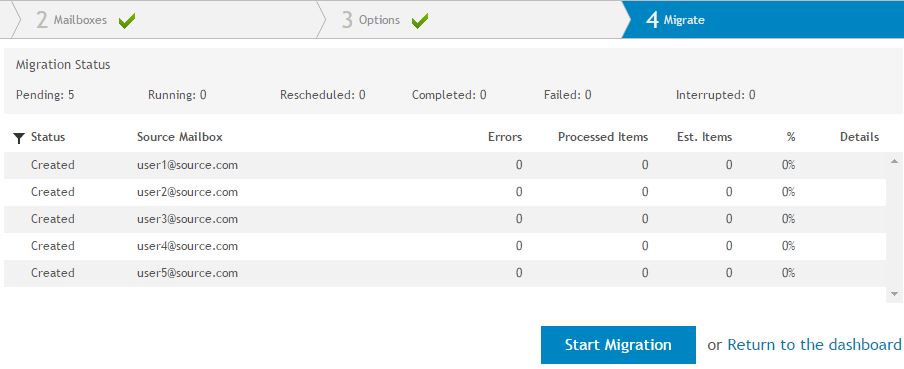Start Migration button
Screen dimensions: 904x369
618,345
